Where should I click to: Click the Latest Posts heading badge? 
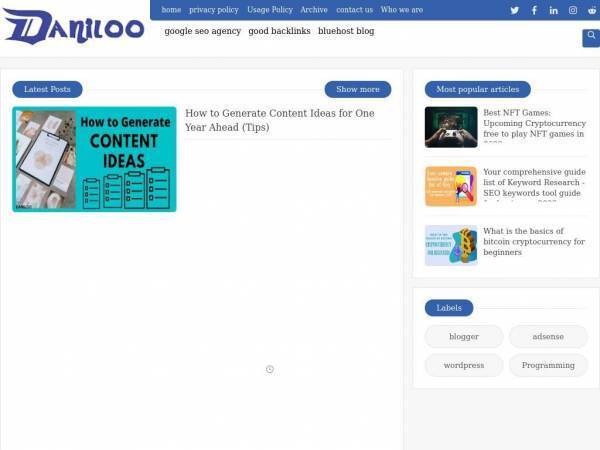point(47,89)
